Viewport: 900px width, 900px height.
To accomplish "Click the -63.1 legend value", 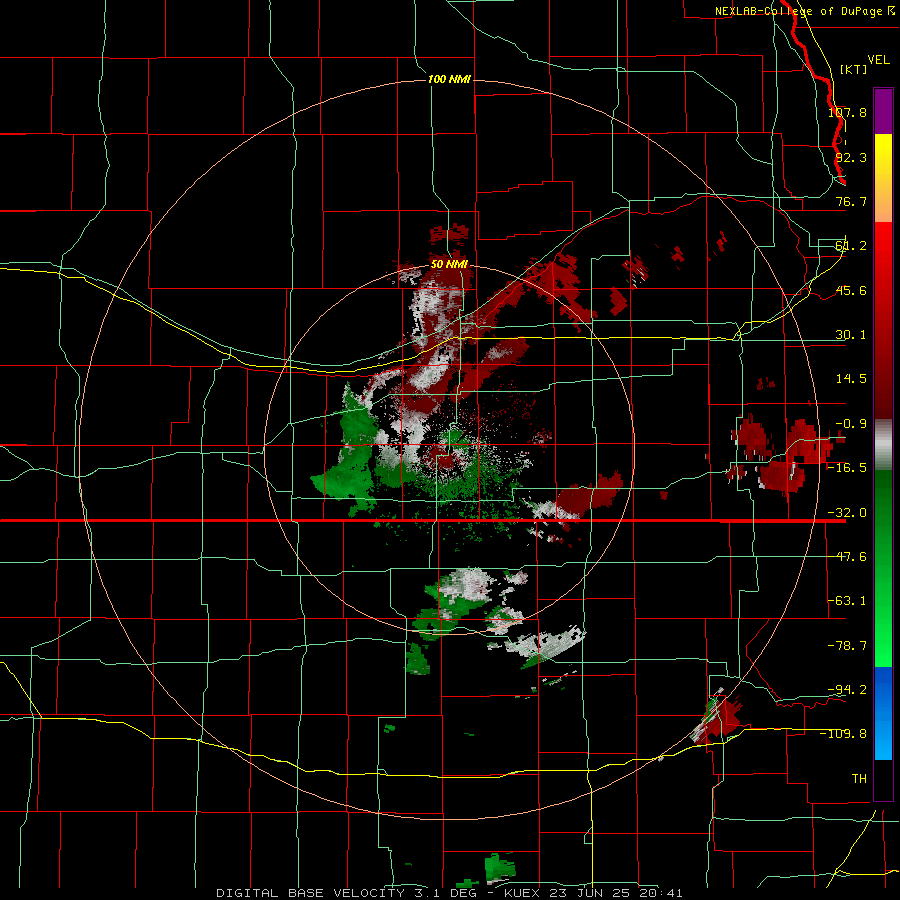I will tap(847, 601).
